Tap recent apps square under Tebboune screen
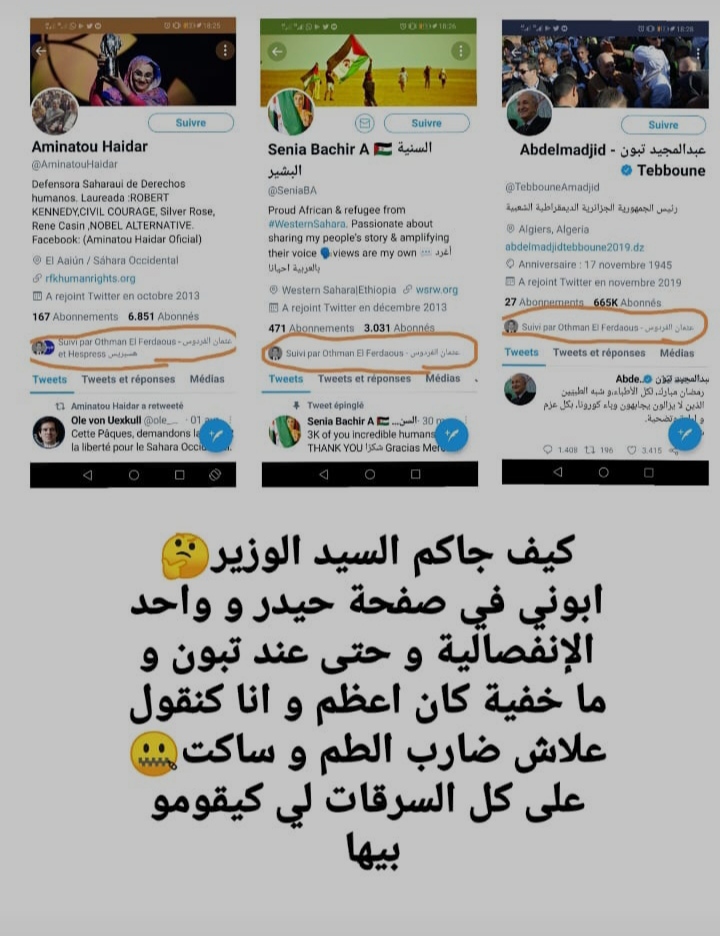Image resolution: width=720 pixels, height=936 pixels. (x=648, y=473)
